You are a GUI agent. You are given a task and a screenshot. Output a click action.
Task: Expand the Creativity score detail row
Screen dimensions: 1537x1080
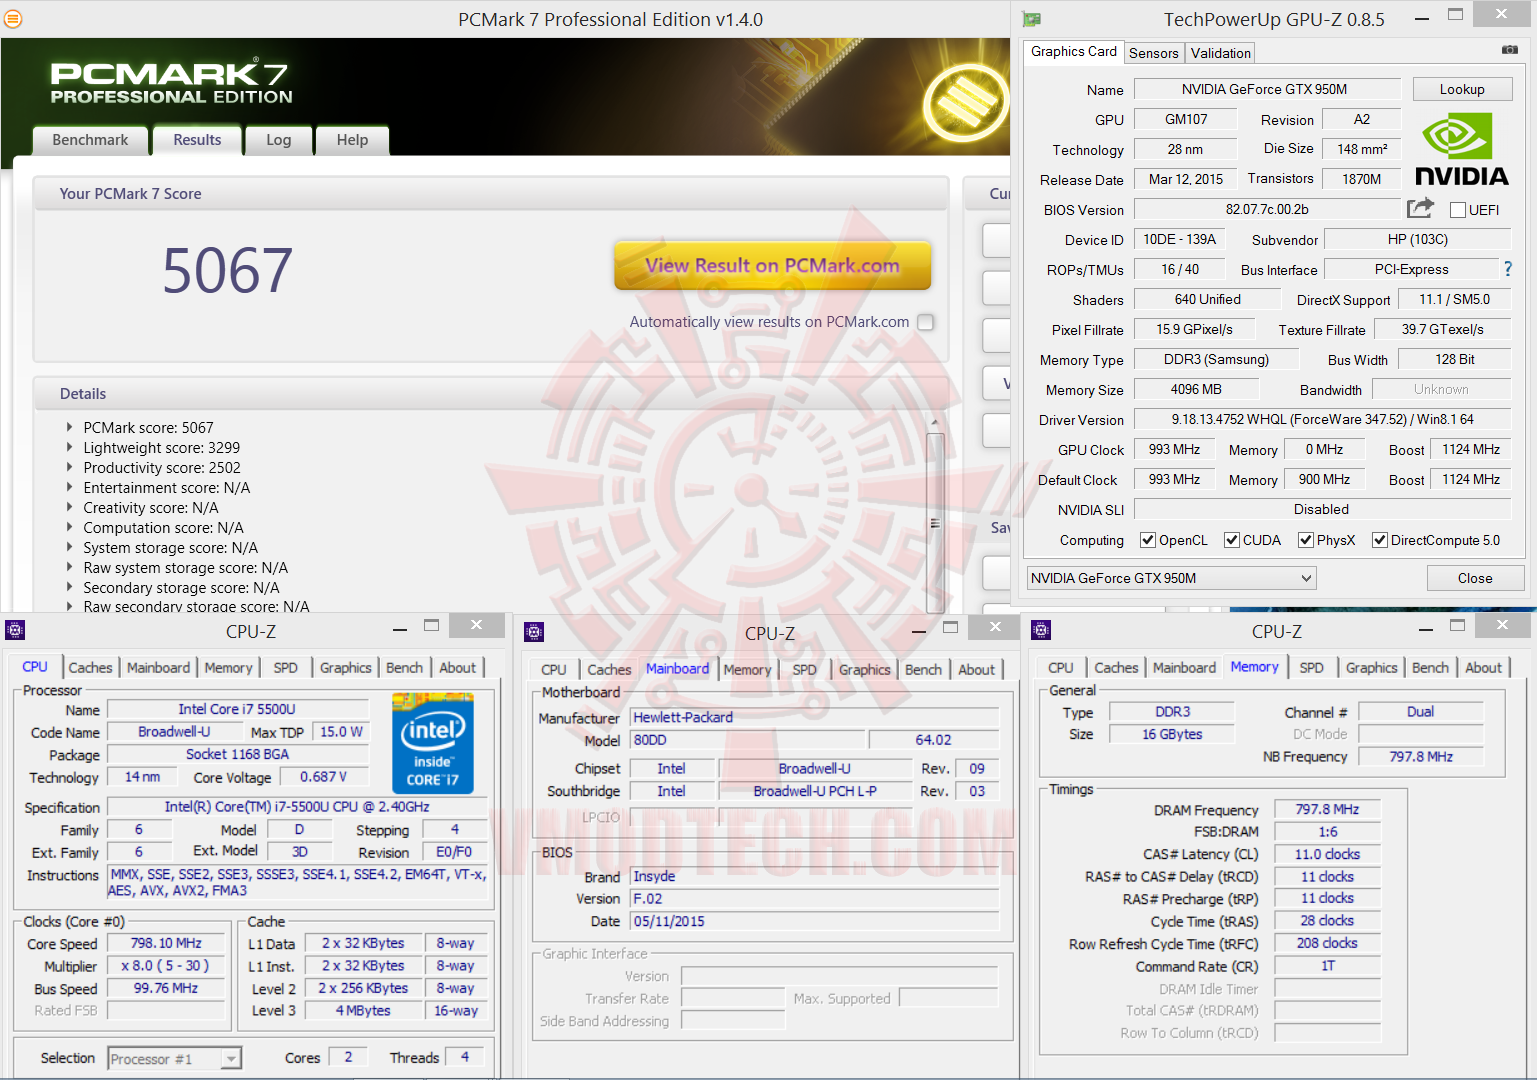[69, 507]
